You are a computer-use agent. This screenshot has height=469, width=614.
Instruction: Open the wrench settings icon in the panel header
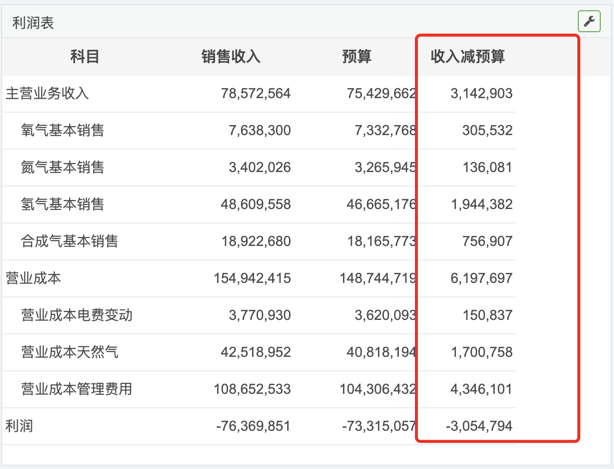point(588,21)
